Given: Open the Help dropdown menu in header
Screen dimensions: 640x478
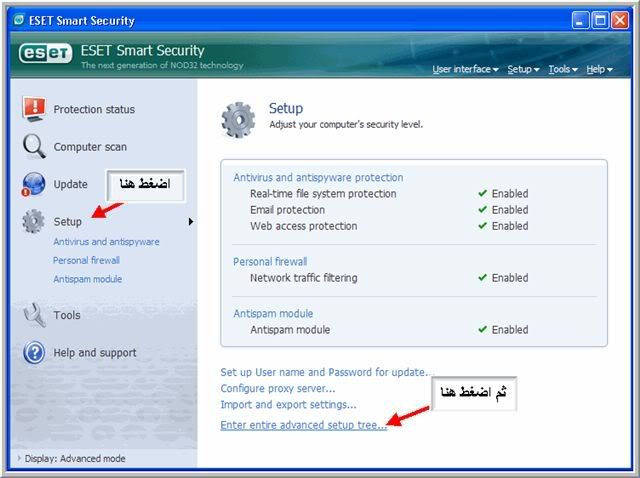Looking at the screenshot, I should [x=600, y=69].
